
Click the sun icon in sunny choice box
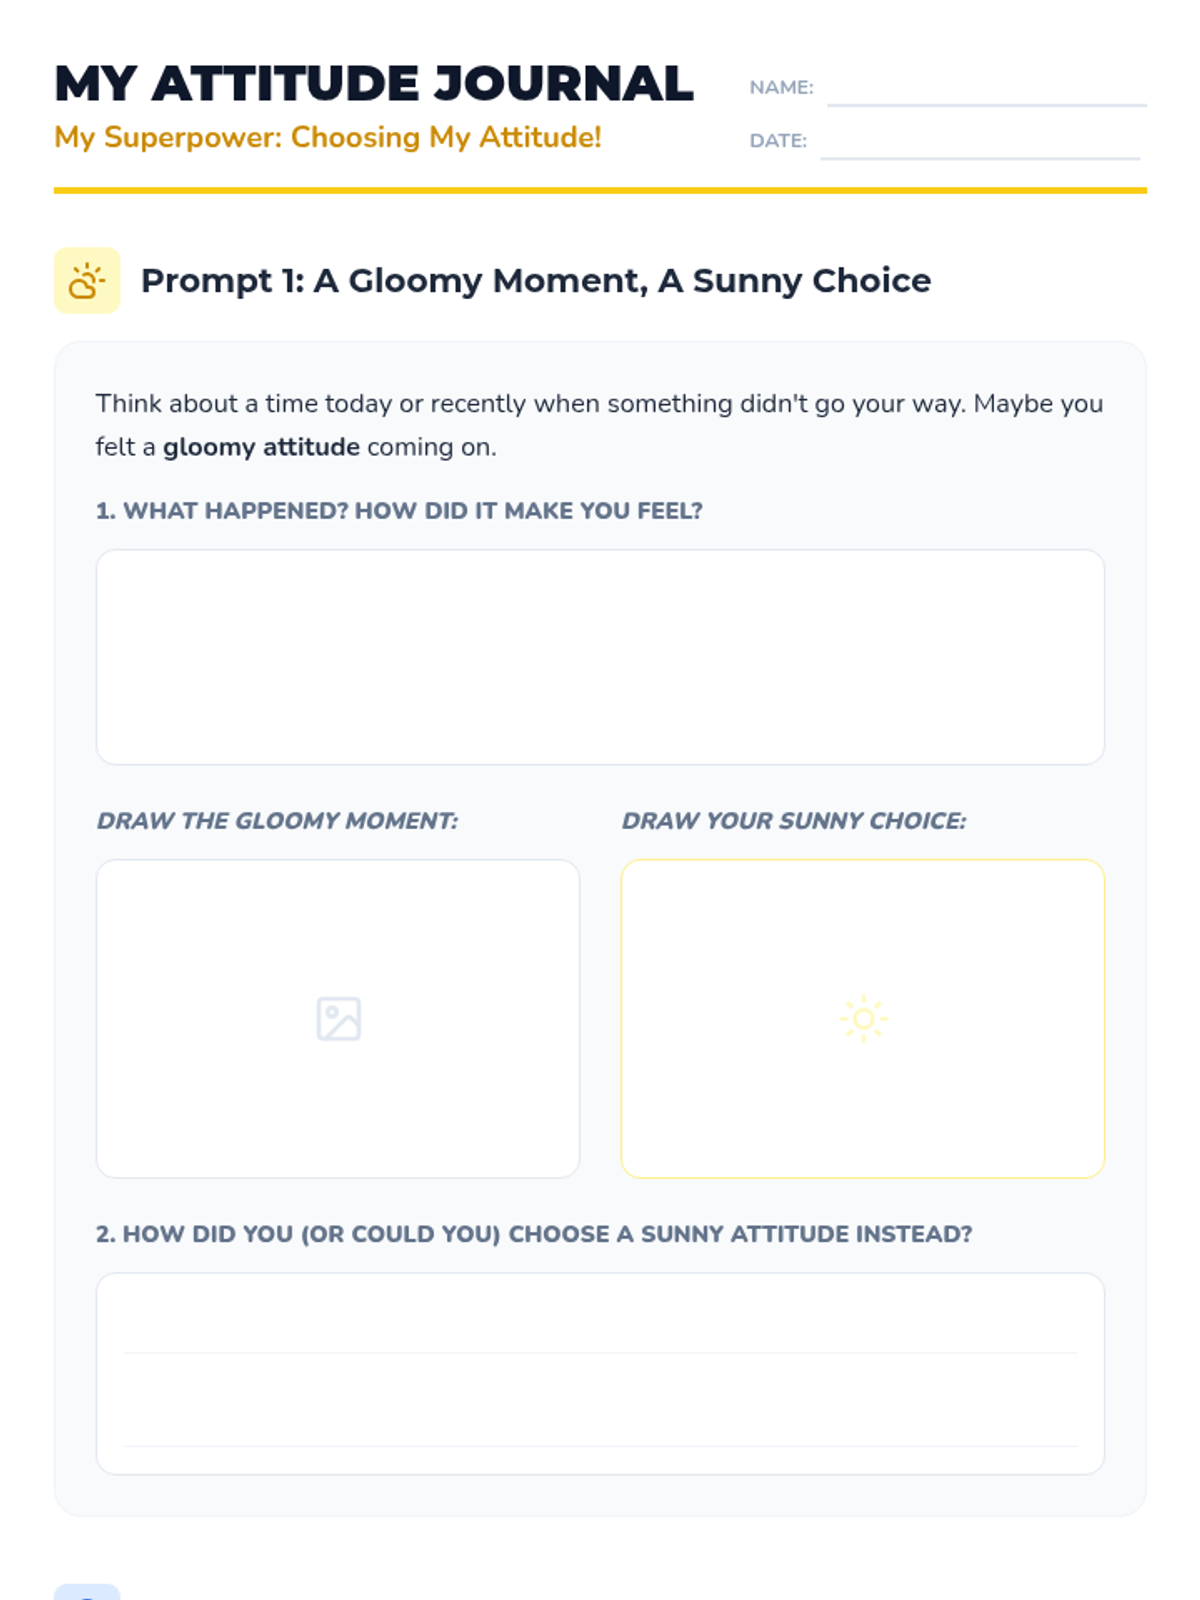(863, 1019)
